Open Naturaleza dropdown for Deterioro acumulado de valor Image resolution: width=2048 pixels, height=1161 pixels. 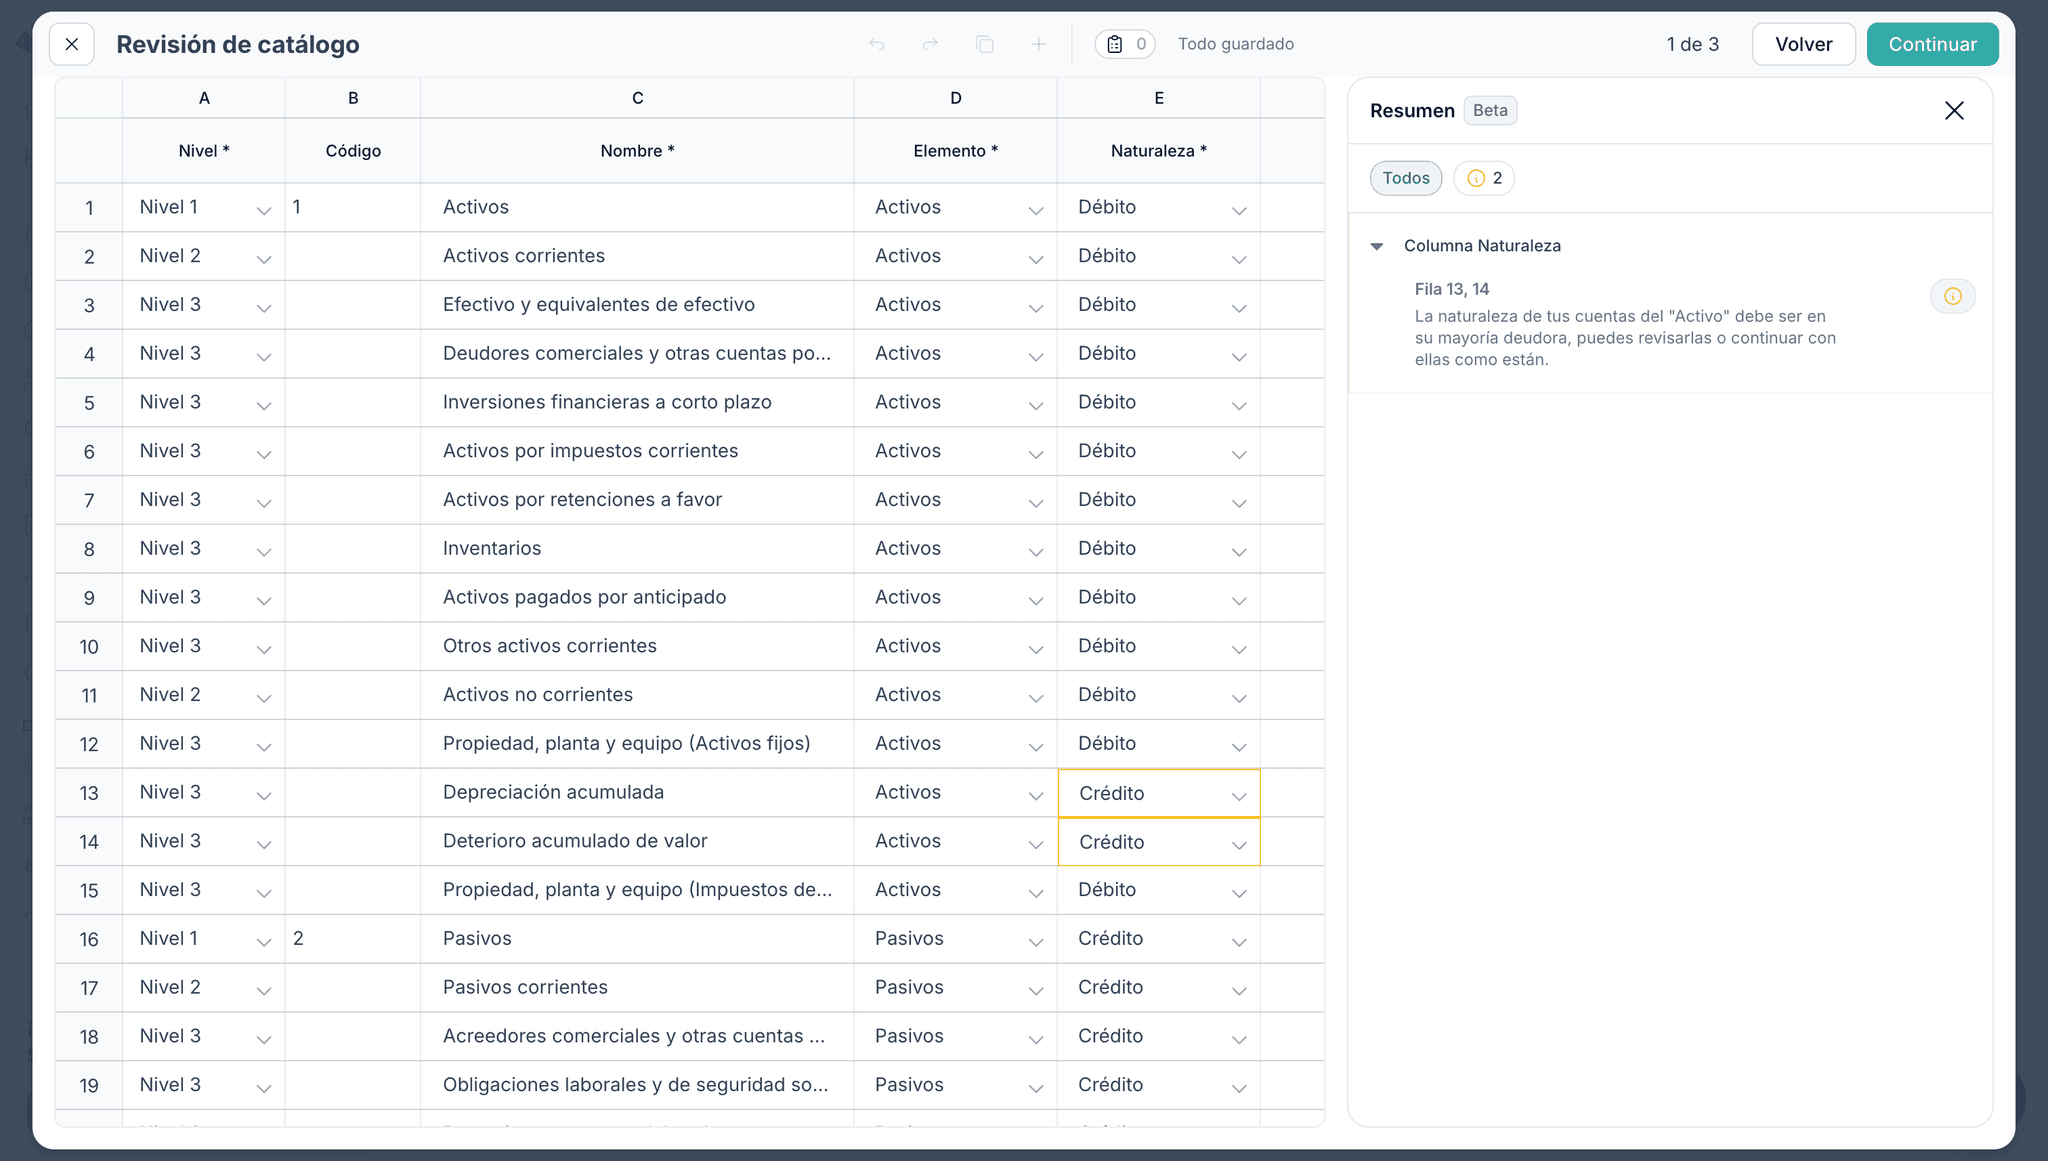point(1238,845)
